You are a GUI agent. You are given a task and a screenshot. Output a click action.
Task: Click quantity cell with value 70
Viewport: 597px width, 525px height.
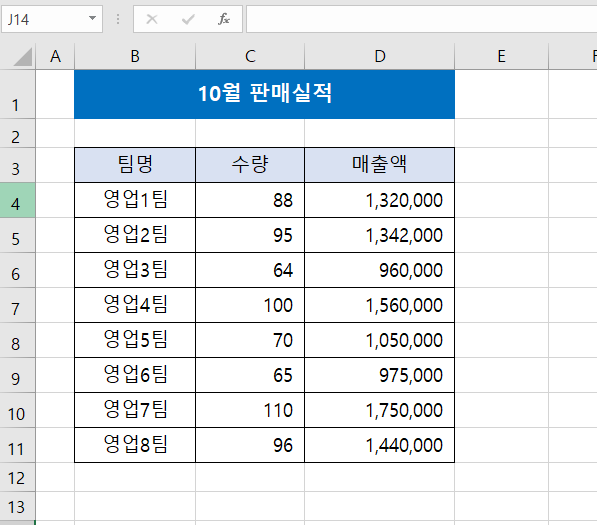pyautogui.click(x=250, y=340)
